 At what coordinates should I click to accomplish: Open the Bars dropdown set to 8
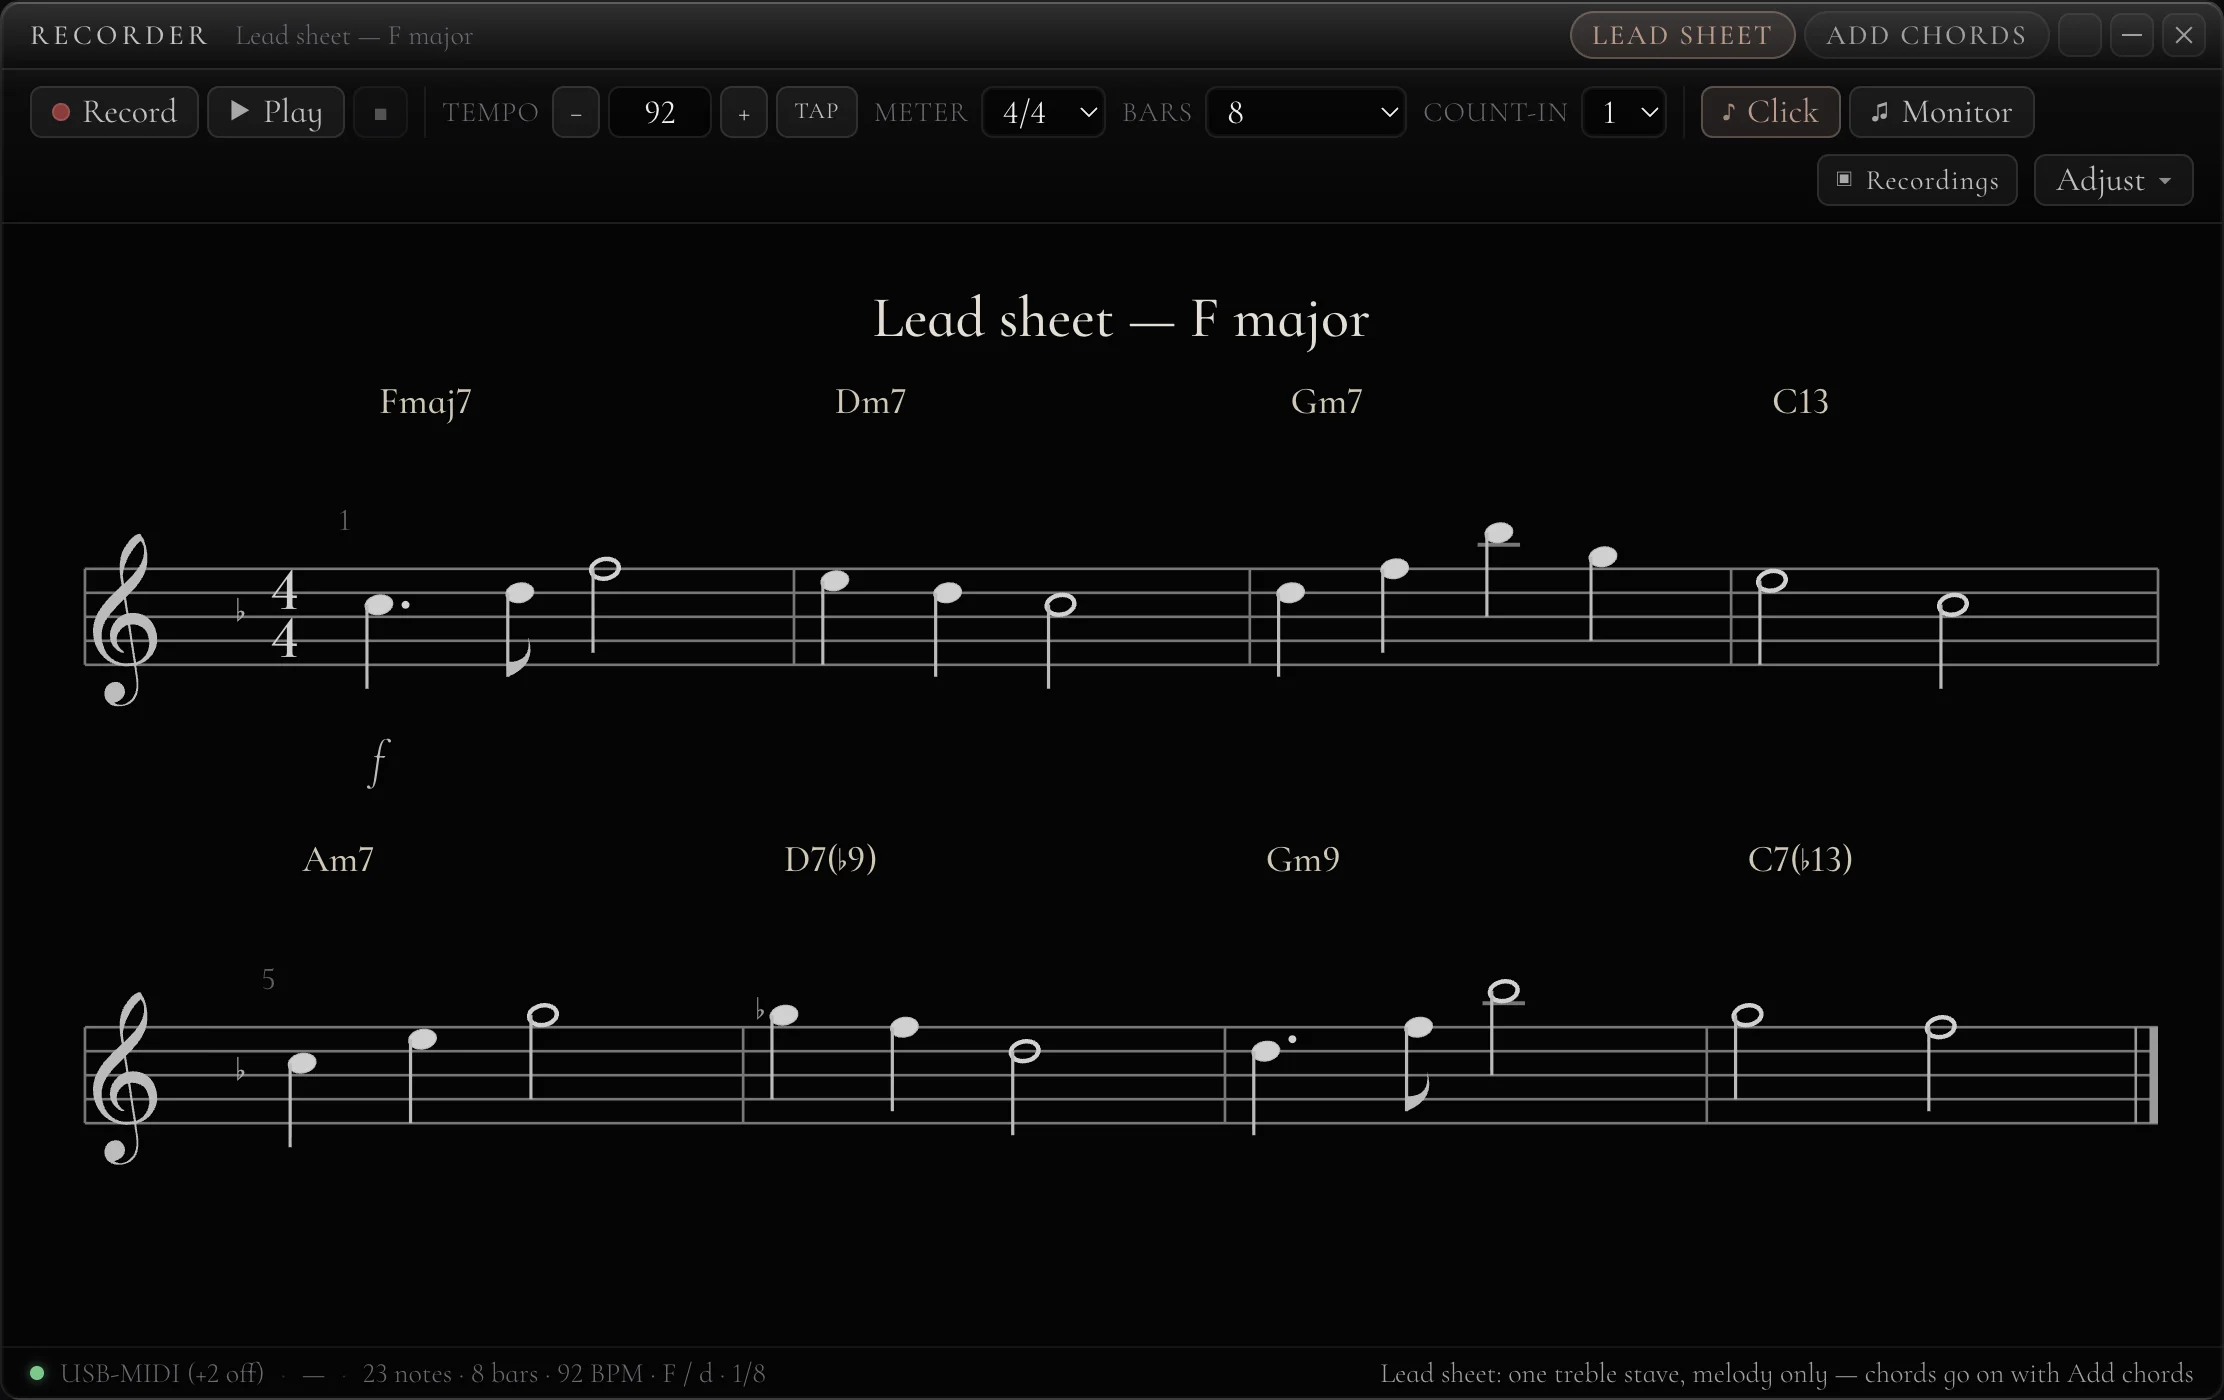[1305, 112]
